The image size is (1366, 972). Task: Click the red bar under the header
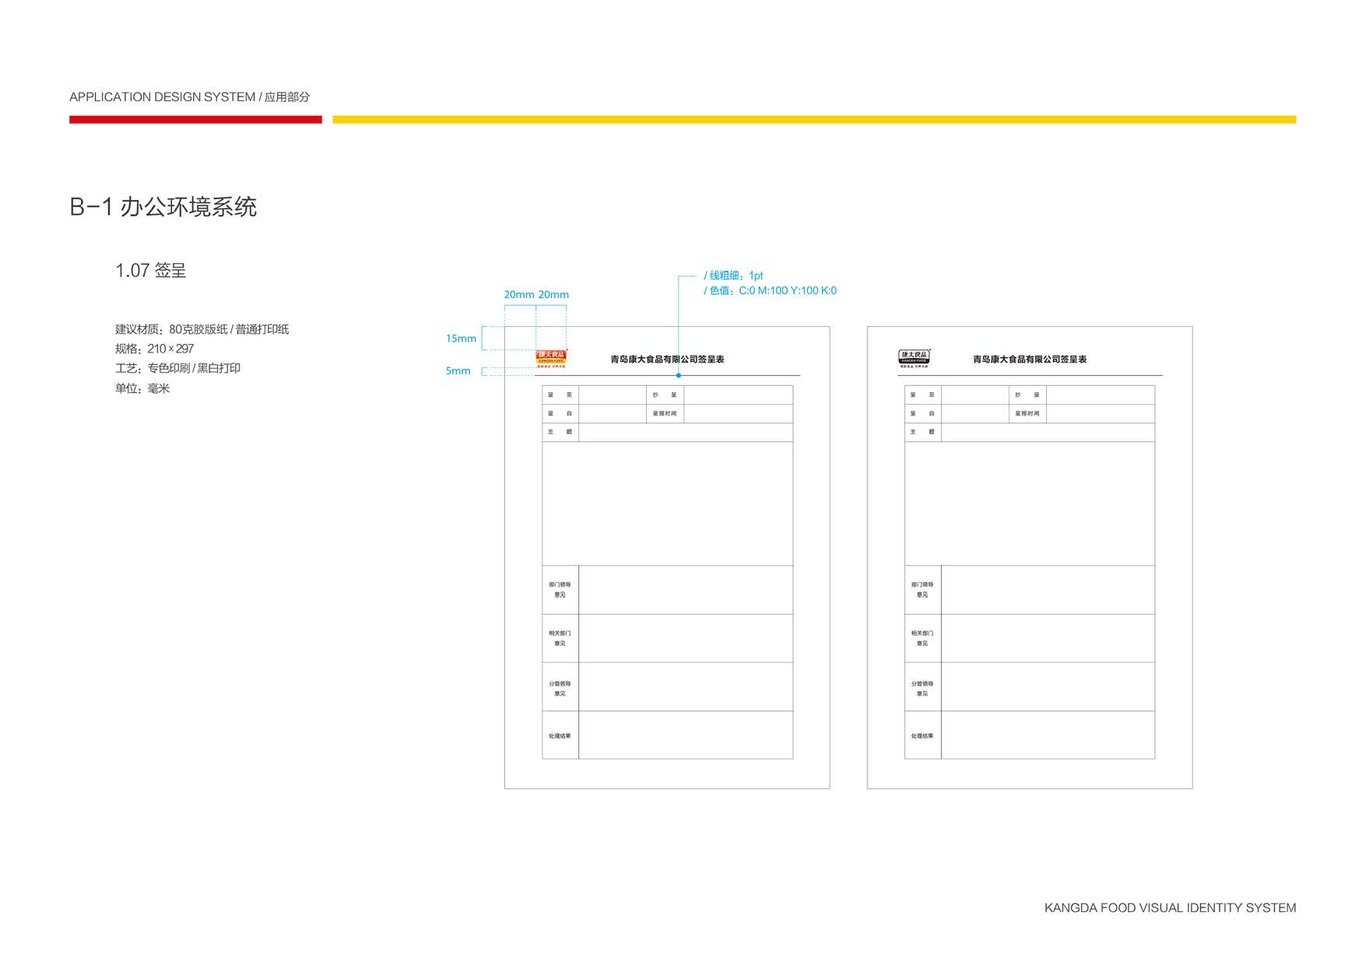pyautogui.click(x=195, y=120)
